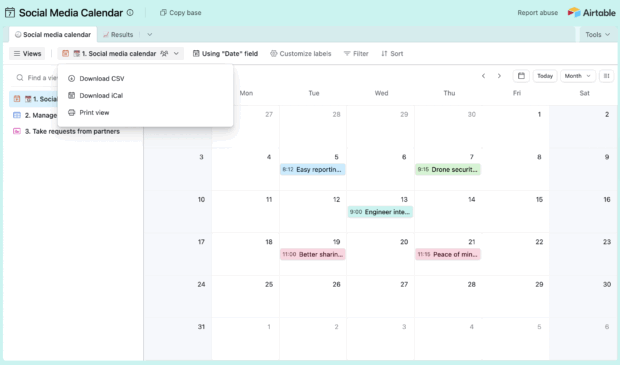Open the info icon next to base title
The image size is (620, 365).
130,13
